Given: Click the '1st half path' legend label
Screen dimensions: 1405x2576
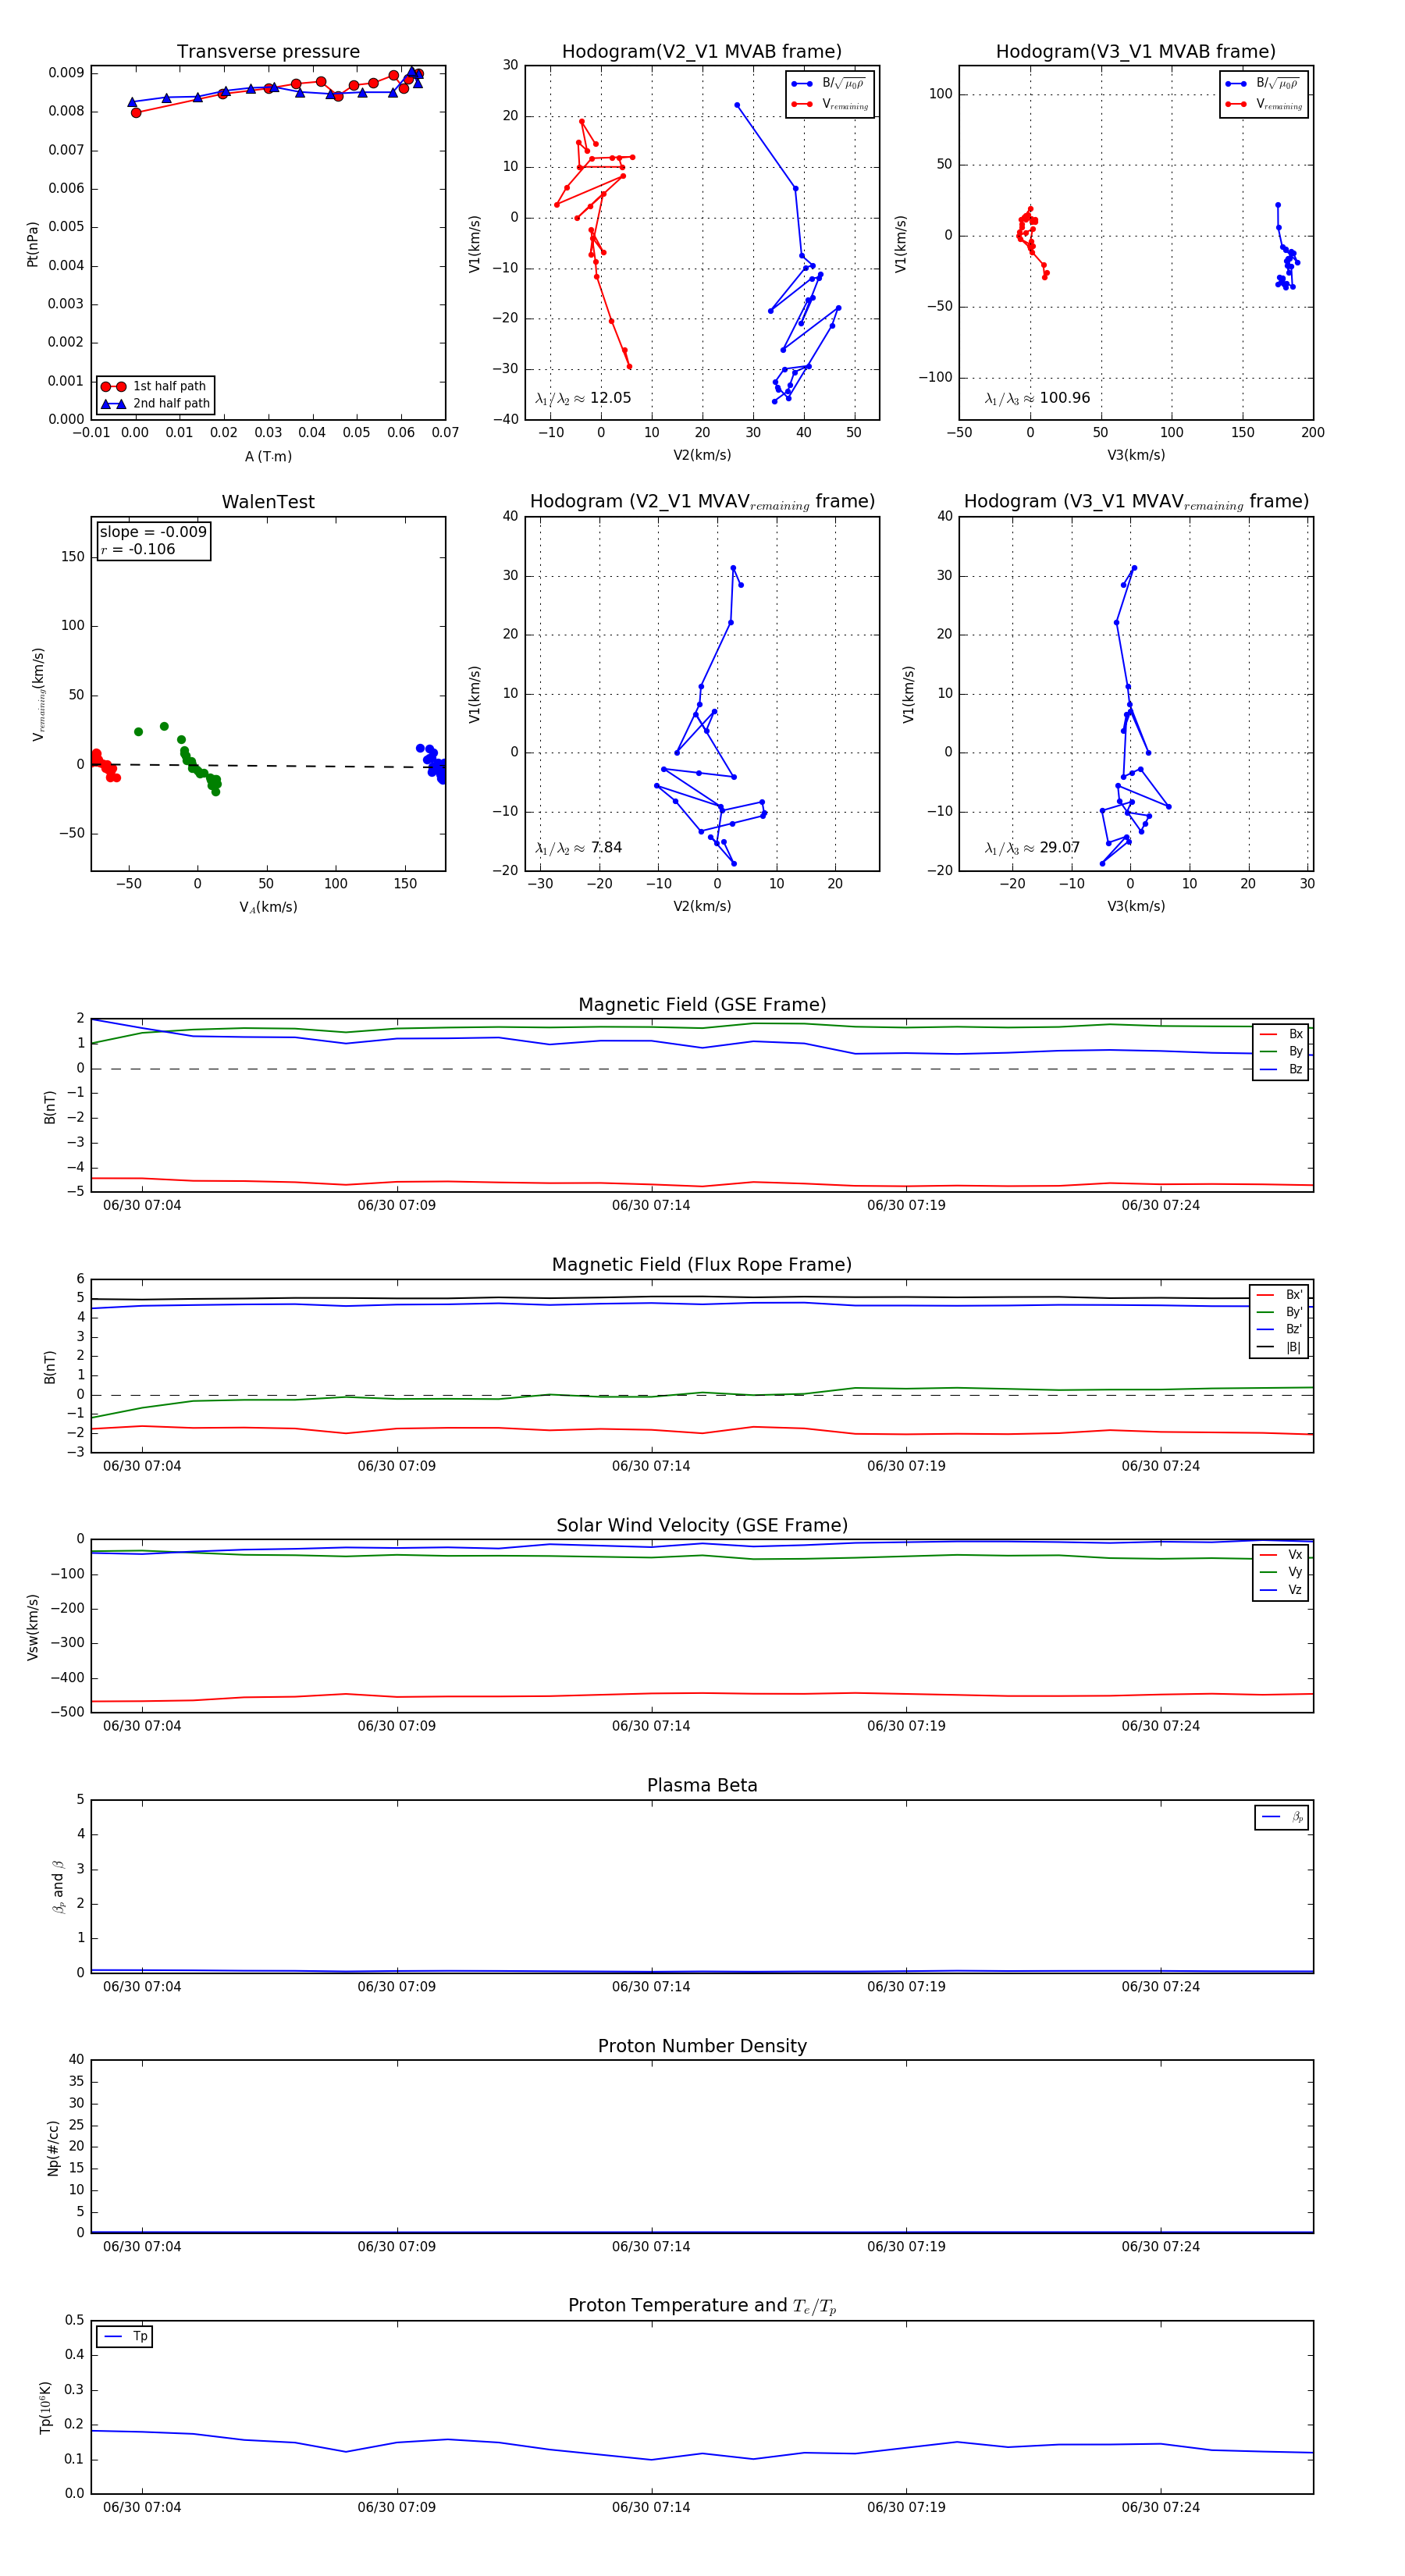Looking at the screenshot, I should [x=170, y=386].
